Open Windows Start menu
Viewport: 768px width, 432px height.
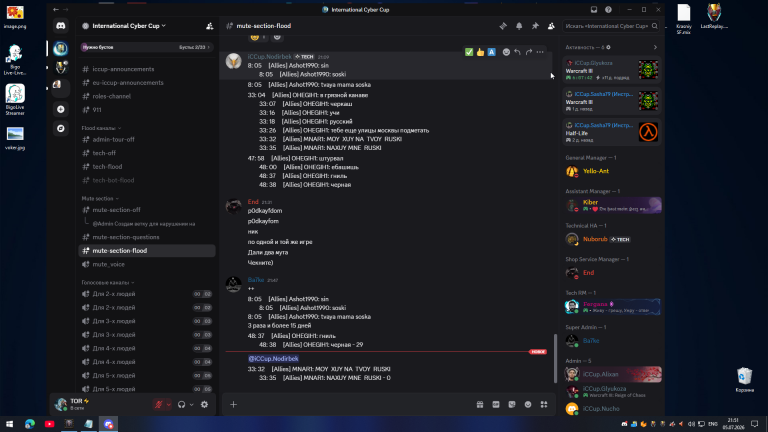(9, 424)
